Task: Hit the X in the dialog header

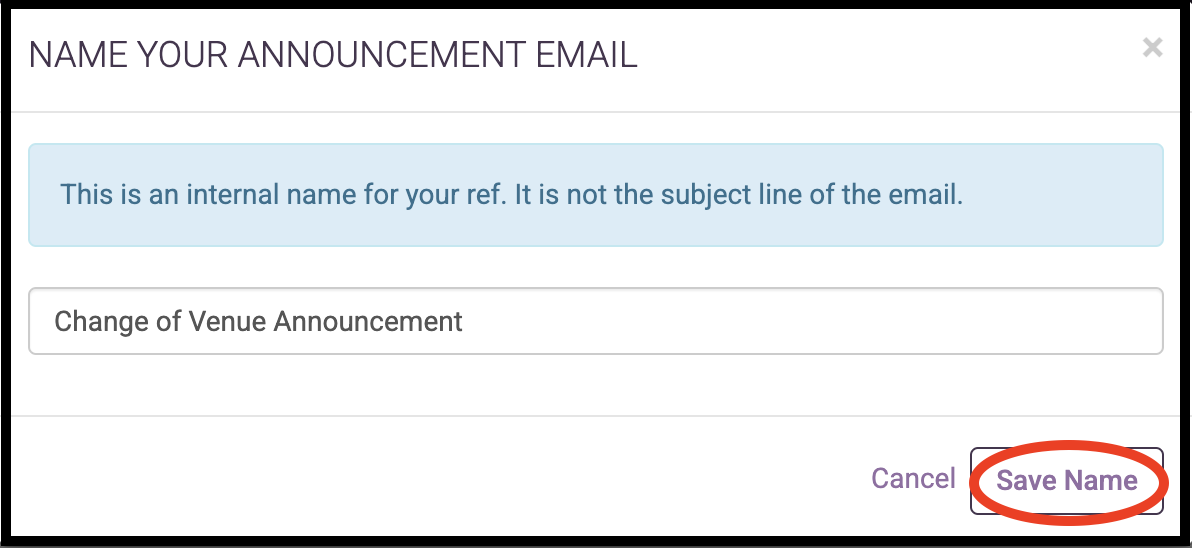Action: coord(1152,47)
